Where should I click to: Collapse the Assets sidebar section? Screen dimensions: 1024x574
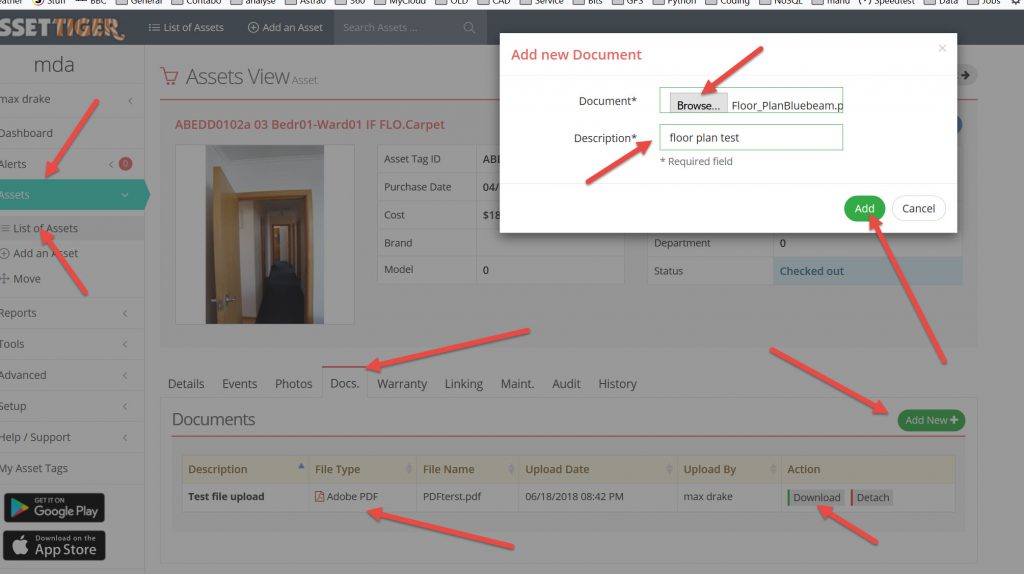(124, 195)
